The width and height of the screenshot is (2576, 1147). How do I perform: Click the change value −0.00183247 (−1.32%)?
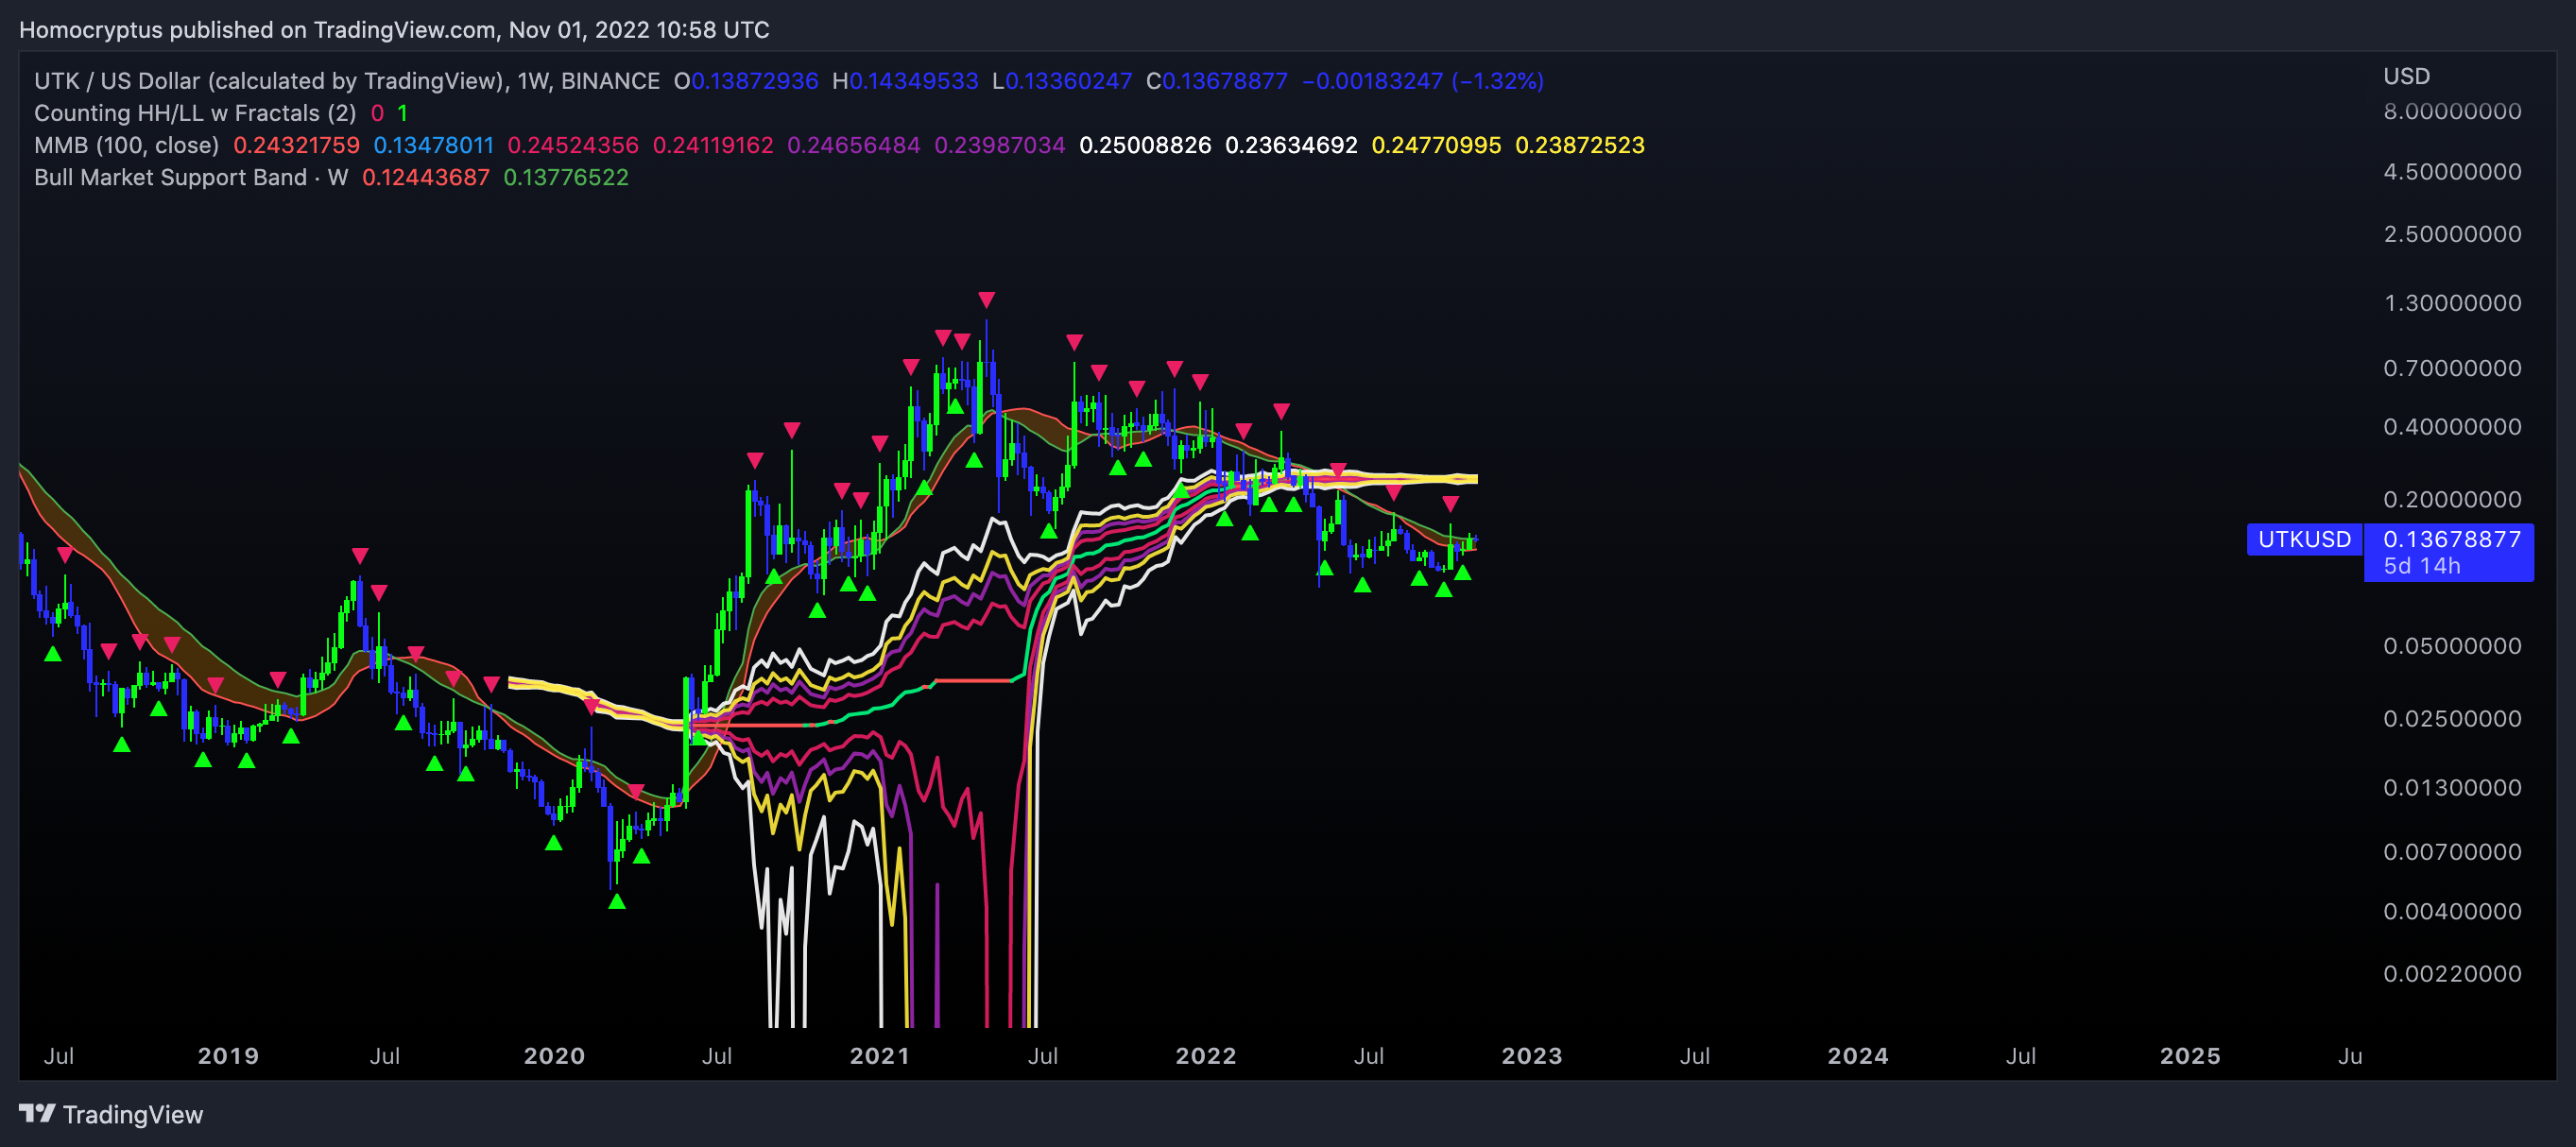pos(1423,81)
